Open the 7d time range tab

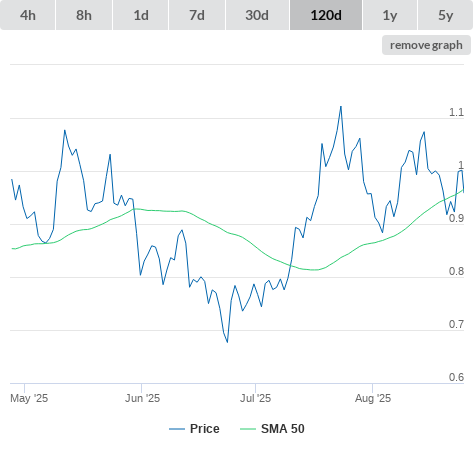click(x=197, y=15)
